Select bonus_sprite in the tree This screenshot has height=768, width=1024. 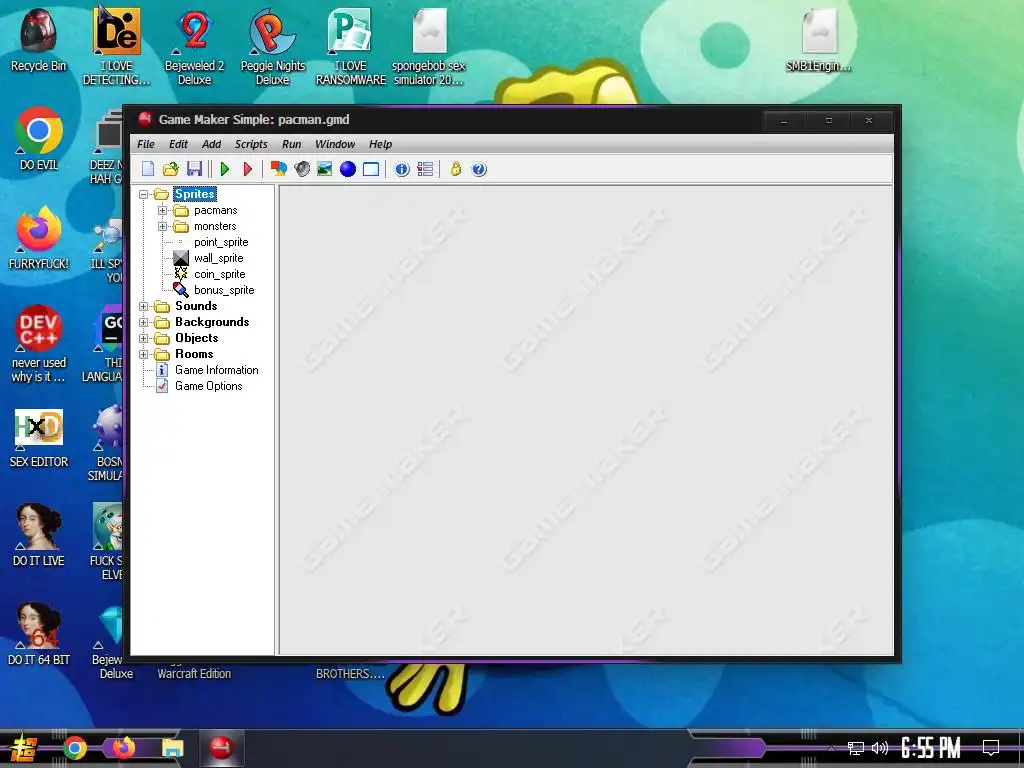[224, 290]
